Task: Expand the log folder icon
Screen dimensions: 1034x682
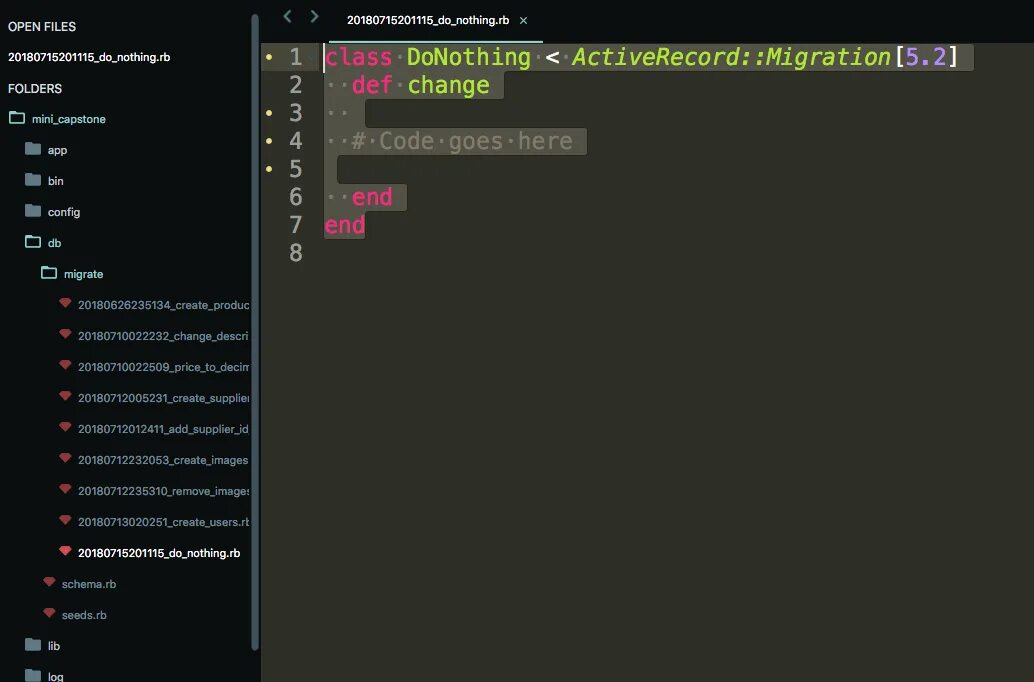Action: point(33,675)
